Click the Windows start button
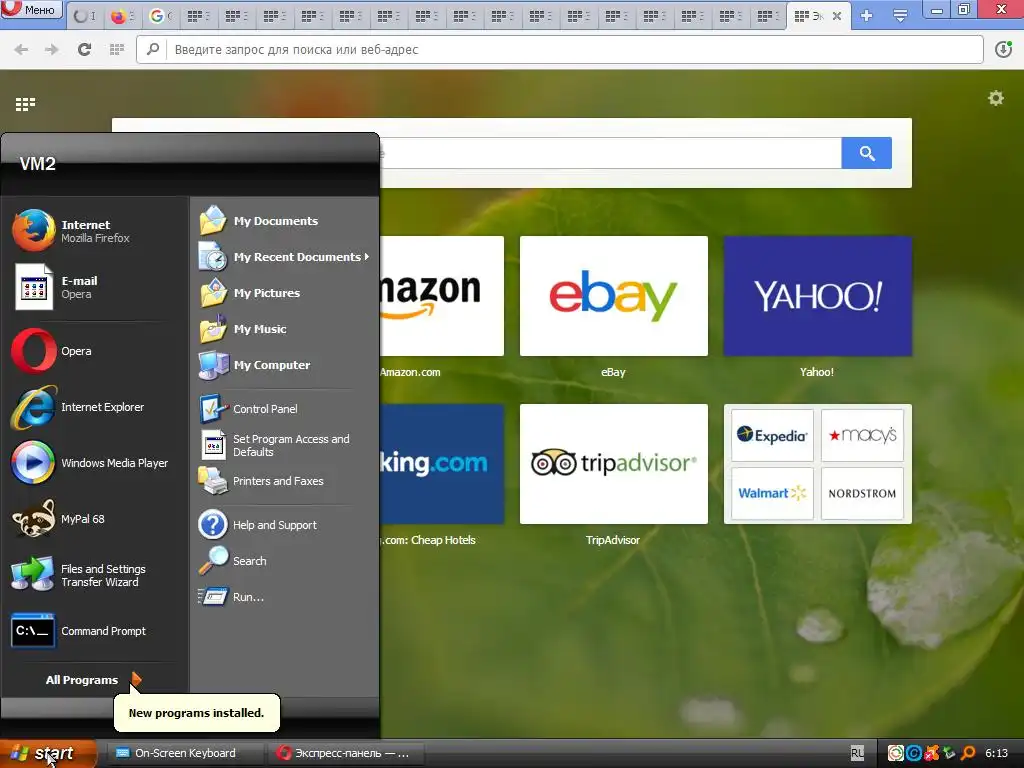 point(47,754)
